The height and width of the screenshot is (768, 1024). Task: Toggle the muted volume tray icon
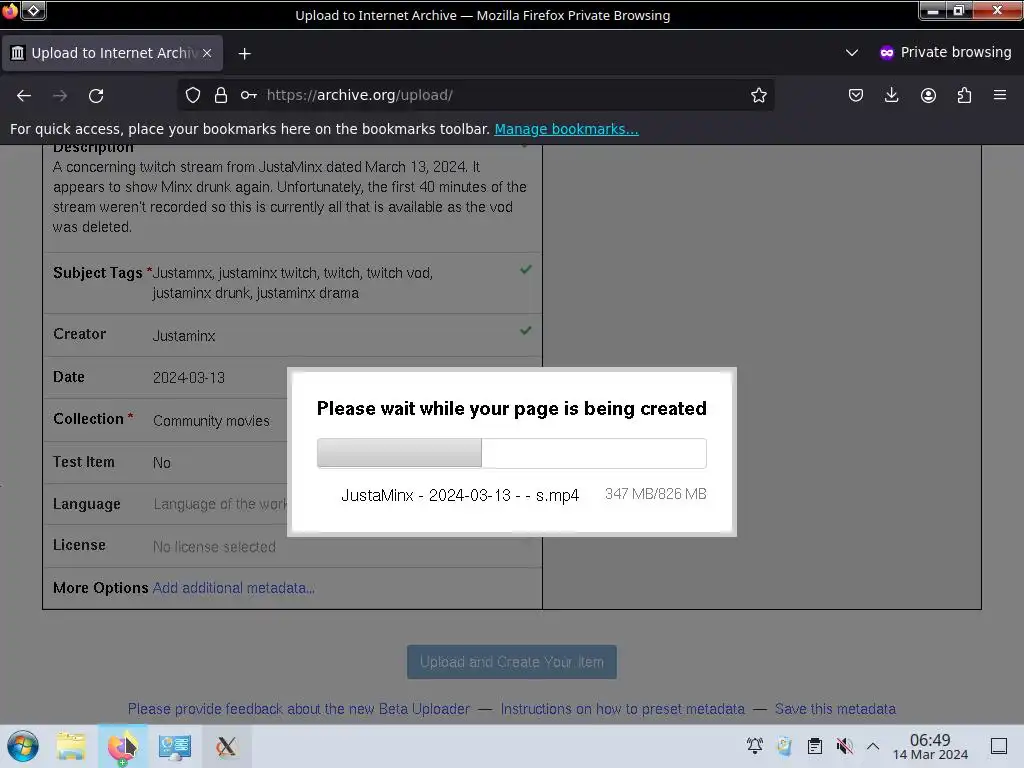click(x=844, y=745)
